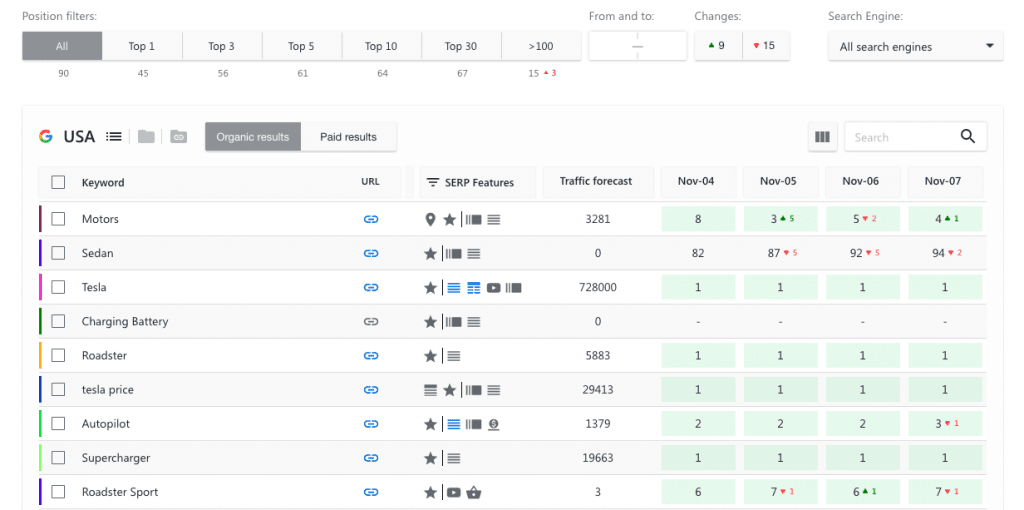
Task: Check the Tesla keyword checkbox
Action: pyautogui.click(x=58, y=287)
